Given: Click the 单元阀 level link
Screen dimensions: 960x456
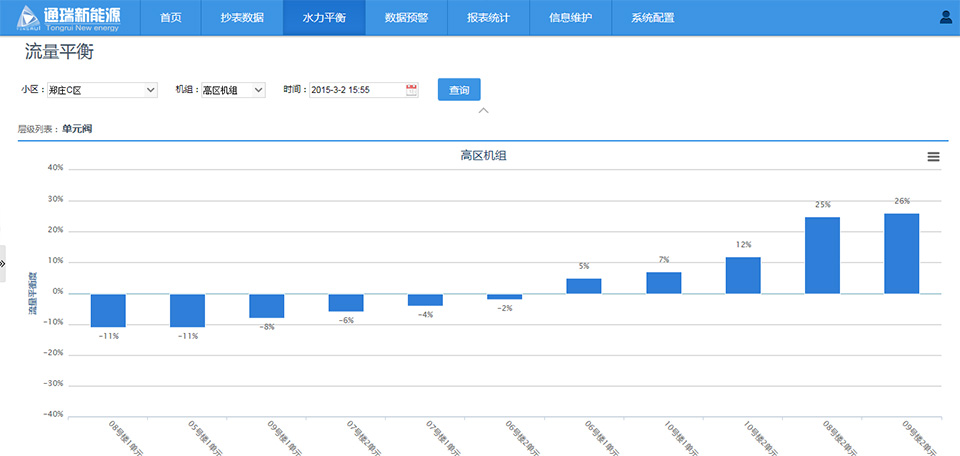Looking at the screenshot, I should coord(77,129).
